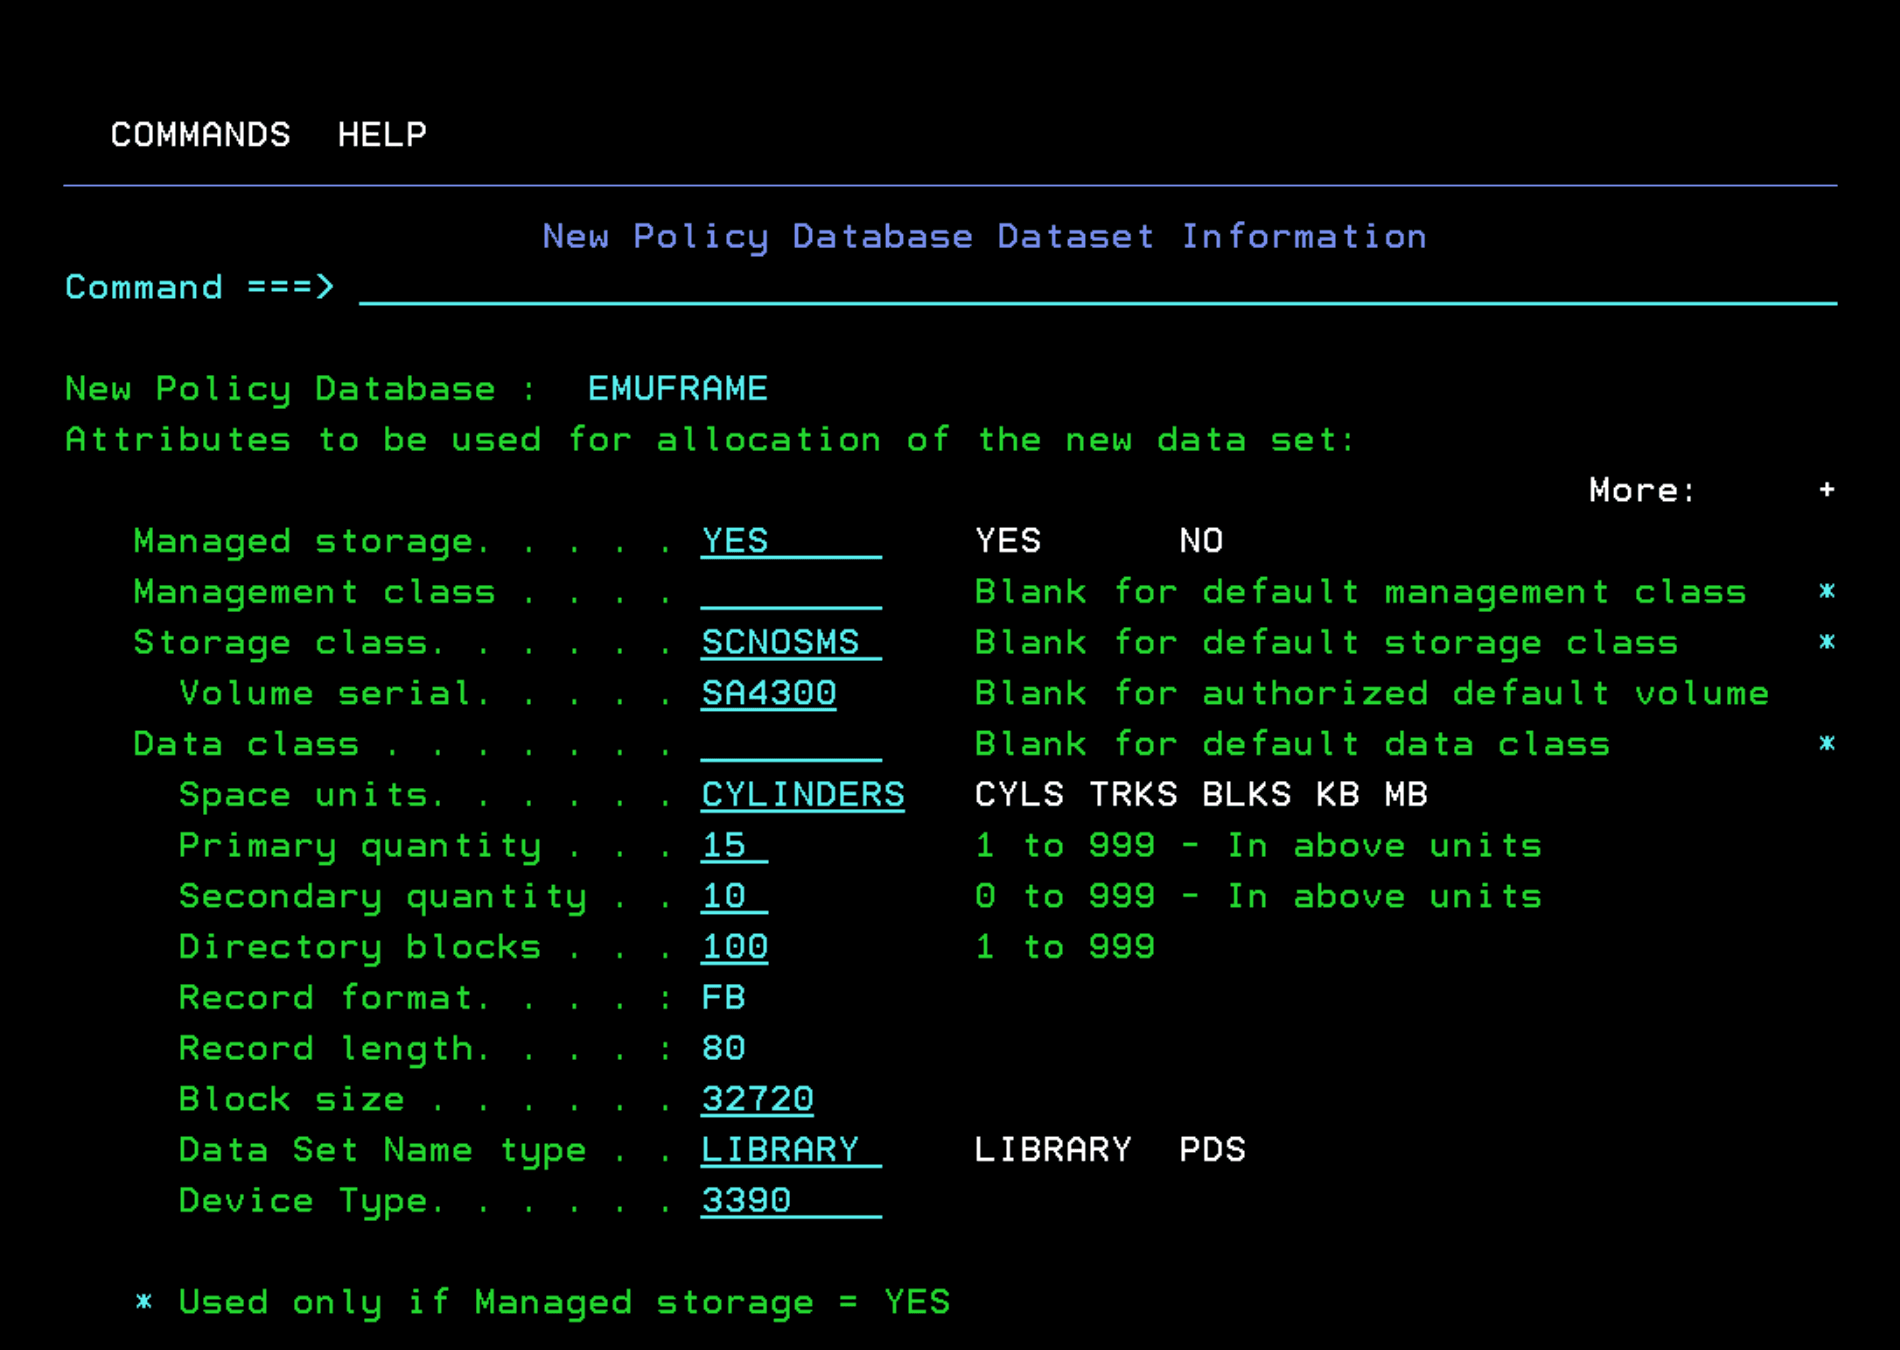Choose the MB space unit option
The height and width of the screenshot is (1350, 1900).
(x=1405, y=795)
